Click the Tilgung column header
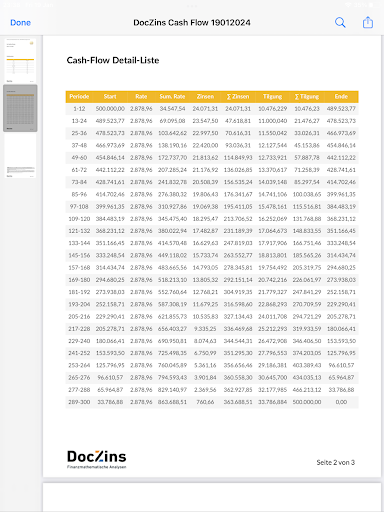 pyautogui.click(x=273, y=97)
